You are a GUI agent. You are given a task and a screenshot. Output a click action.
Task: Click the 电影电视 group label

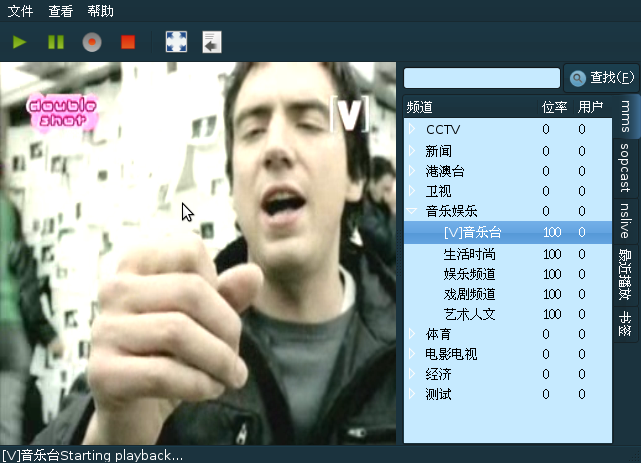451,354
